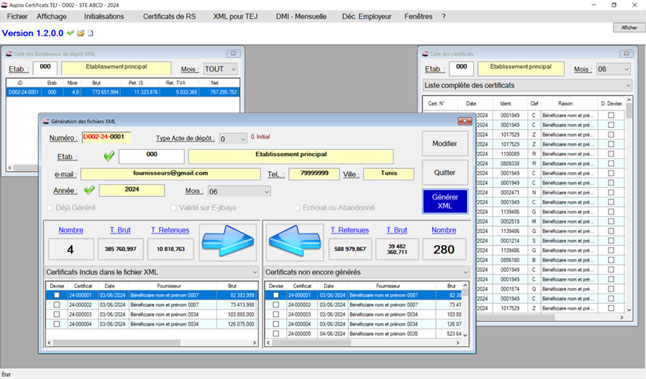646x379 pixels.
Task: Check Devise for non-generated certificate 24-000005
Action: [x=276, y=334]
